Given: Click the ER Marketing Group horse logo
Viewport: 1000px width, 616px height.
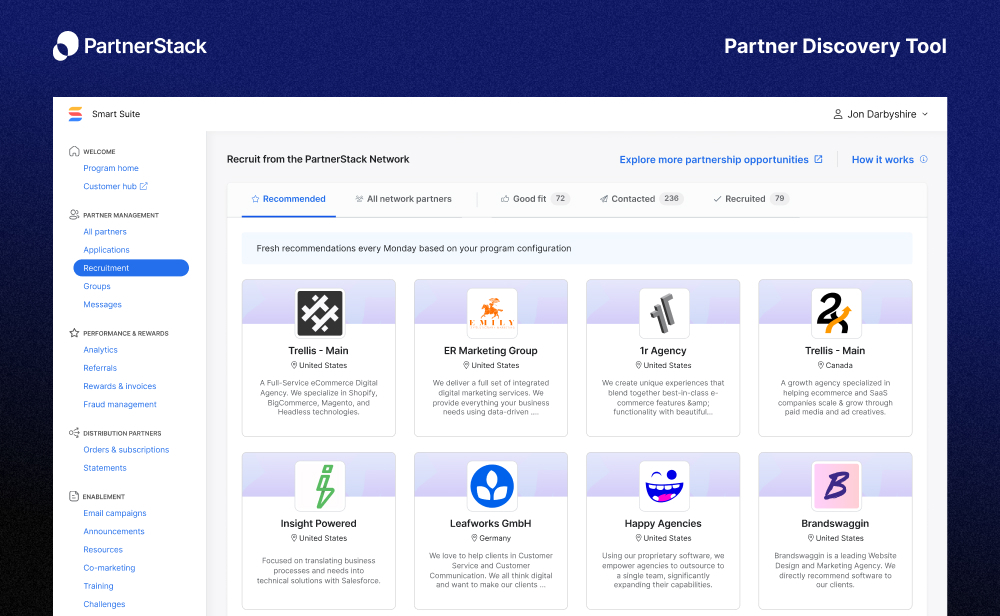Looking at the screenshot, I should click(490, 313).
